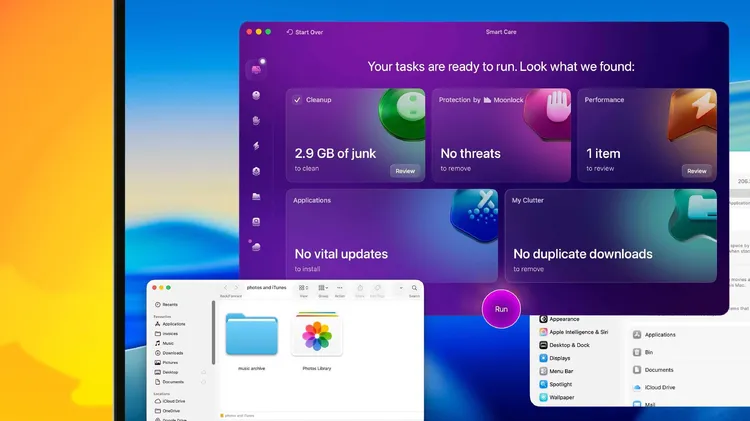Viewport: 750px width, 421px height.
Task: Open the Photos Library icon
Action: pyautogui.click(x=317, y=335)
